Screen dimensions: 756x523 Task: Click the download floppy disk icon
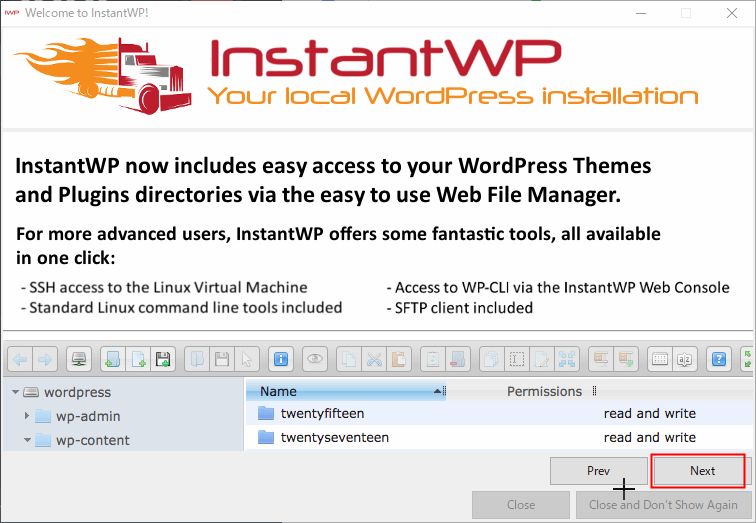pyautogui.click(x=222, y=359)
